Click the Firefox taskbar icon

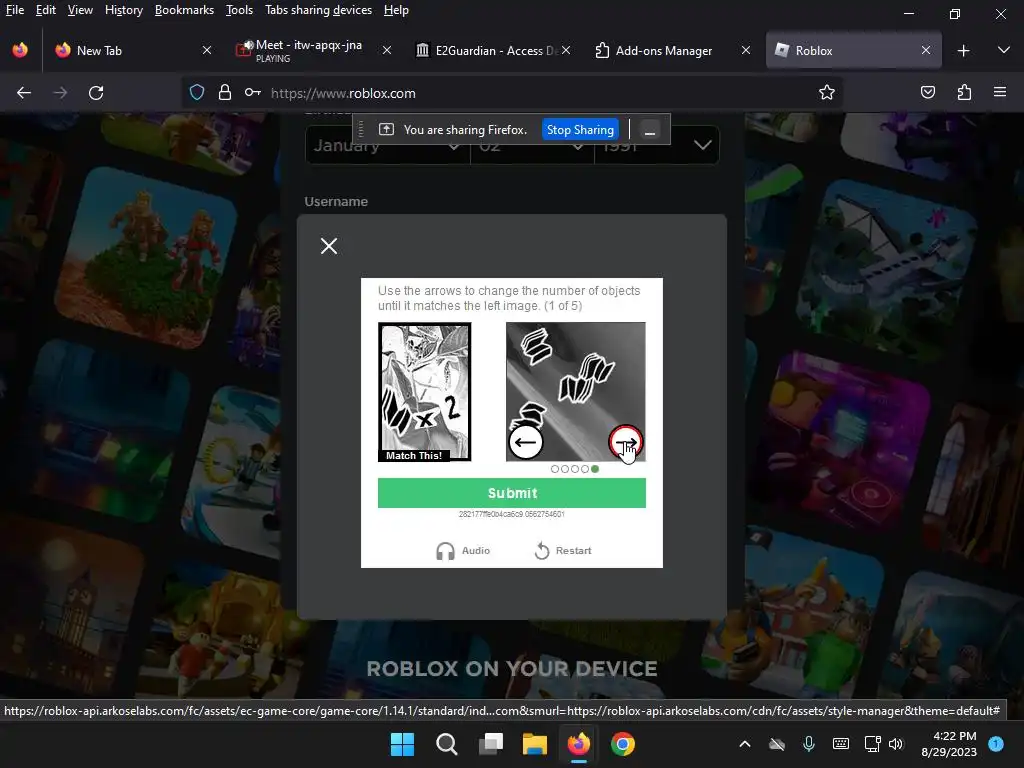pos(579,744)
